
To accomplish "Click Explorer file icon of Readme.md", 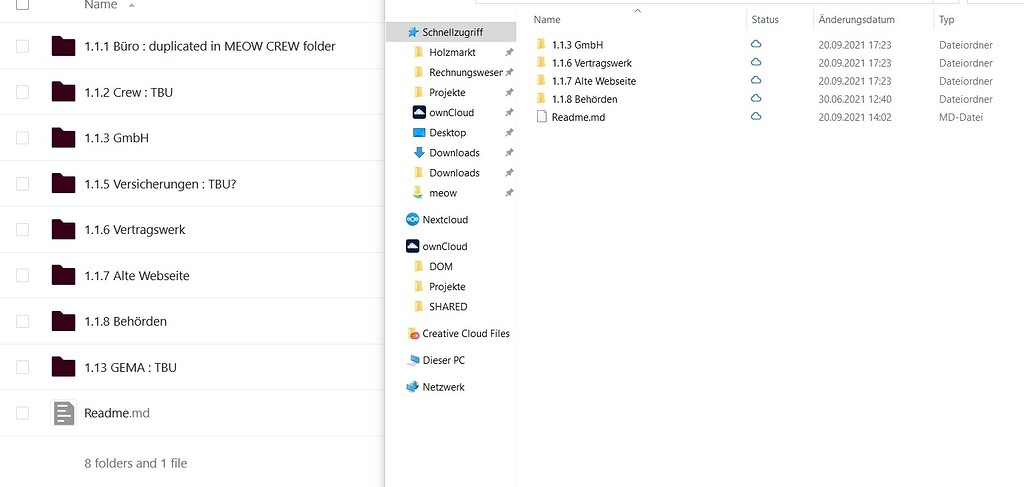I will point(541,117).
